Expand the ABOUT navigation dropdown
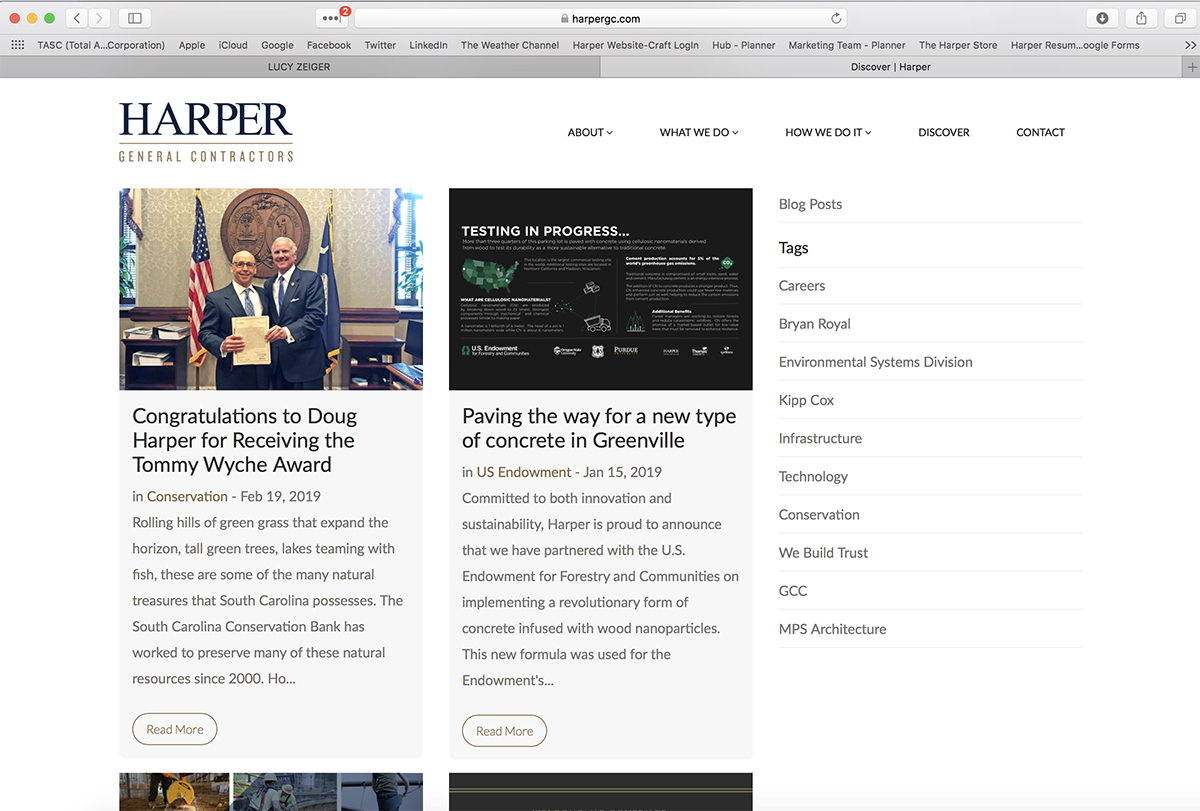This screenshot has height=811, width=1200. coord(589,131)
